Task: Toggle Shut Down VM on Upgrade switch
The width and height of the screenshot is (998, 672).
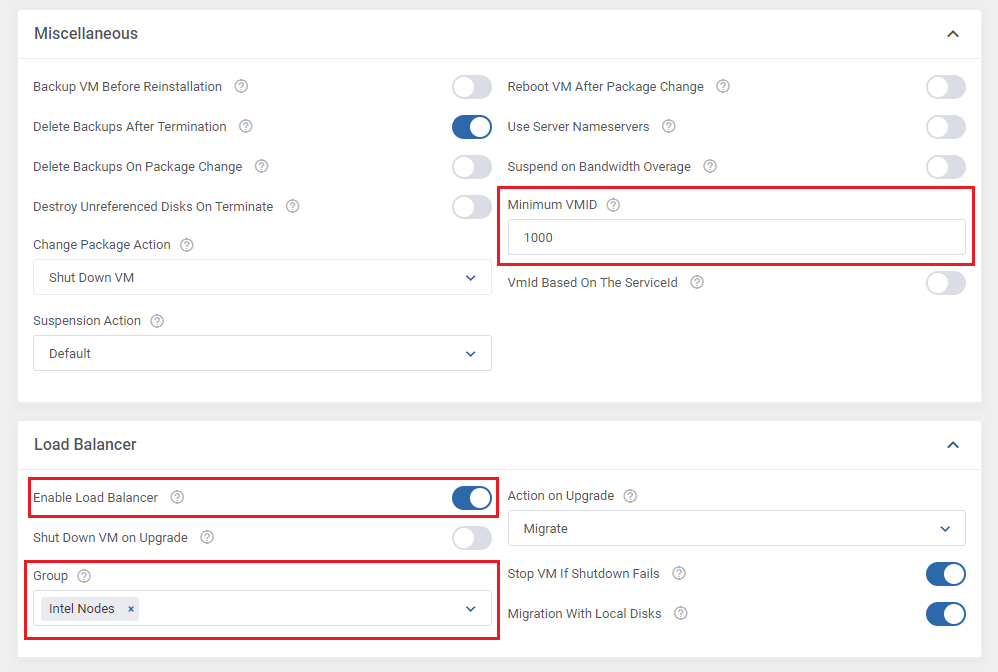Action: tap(472, 538)
